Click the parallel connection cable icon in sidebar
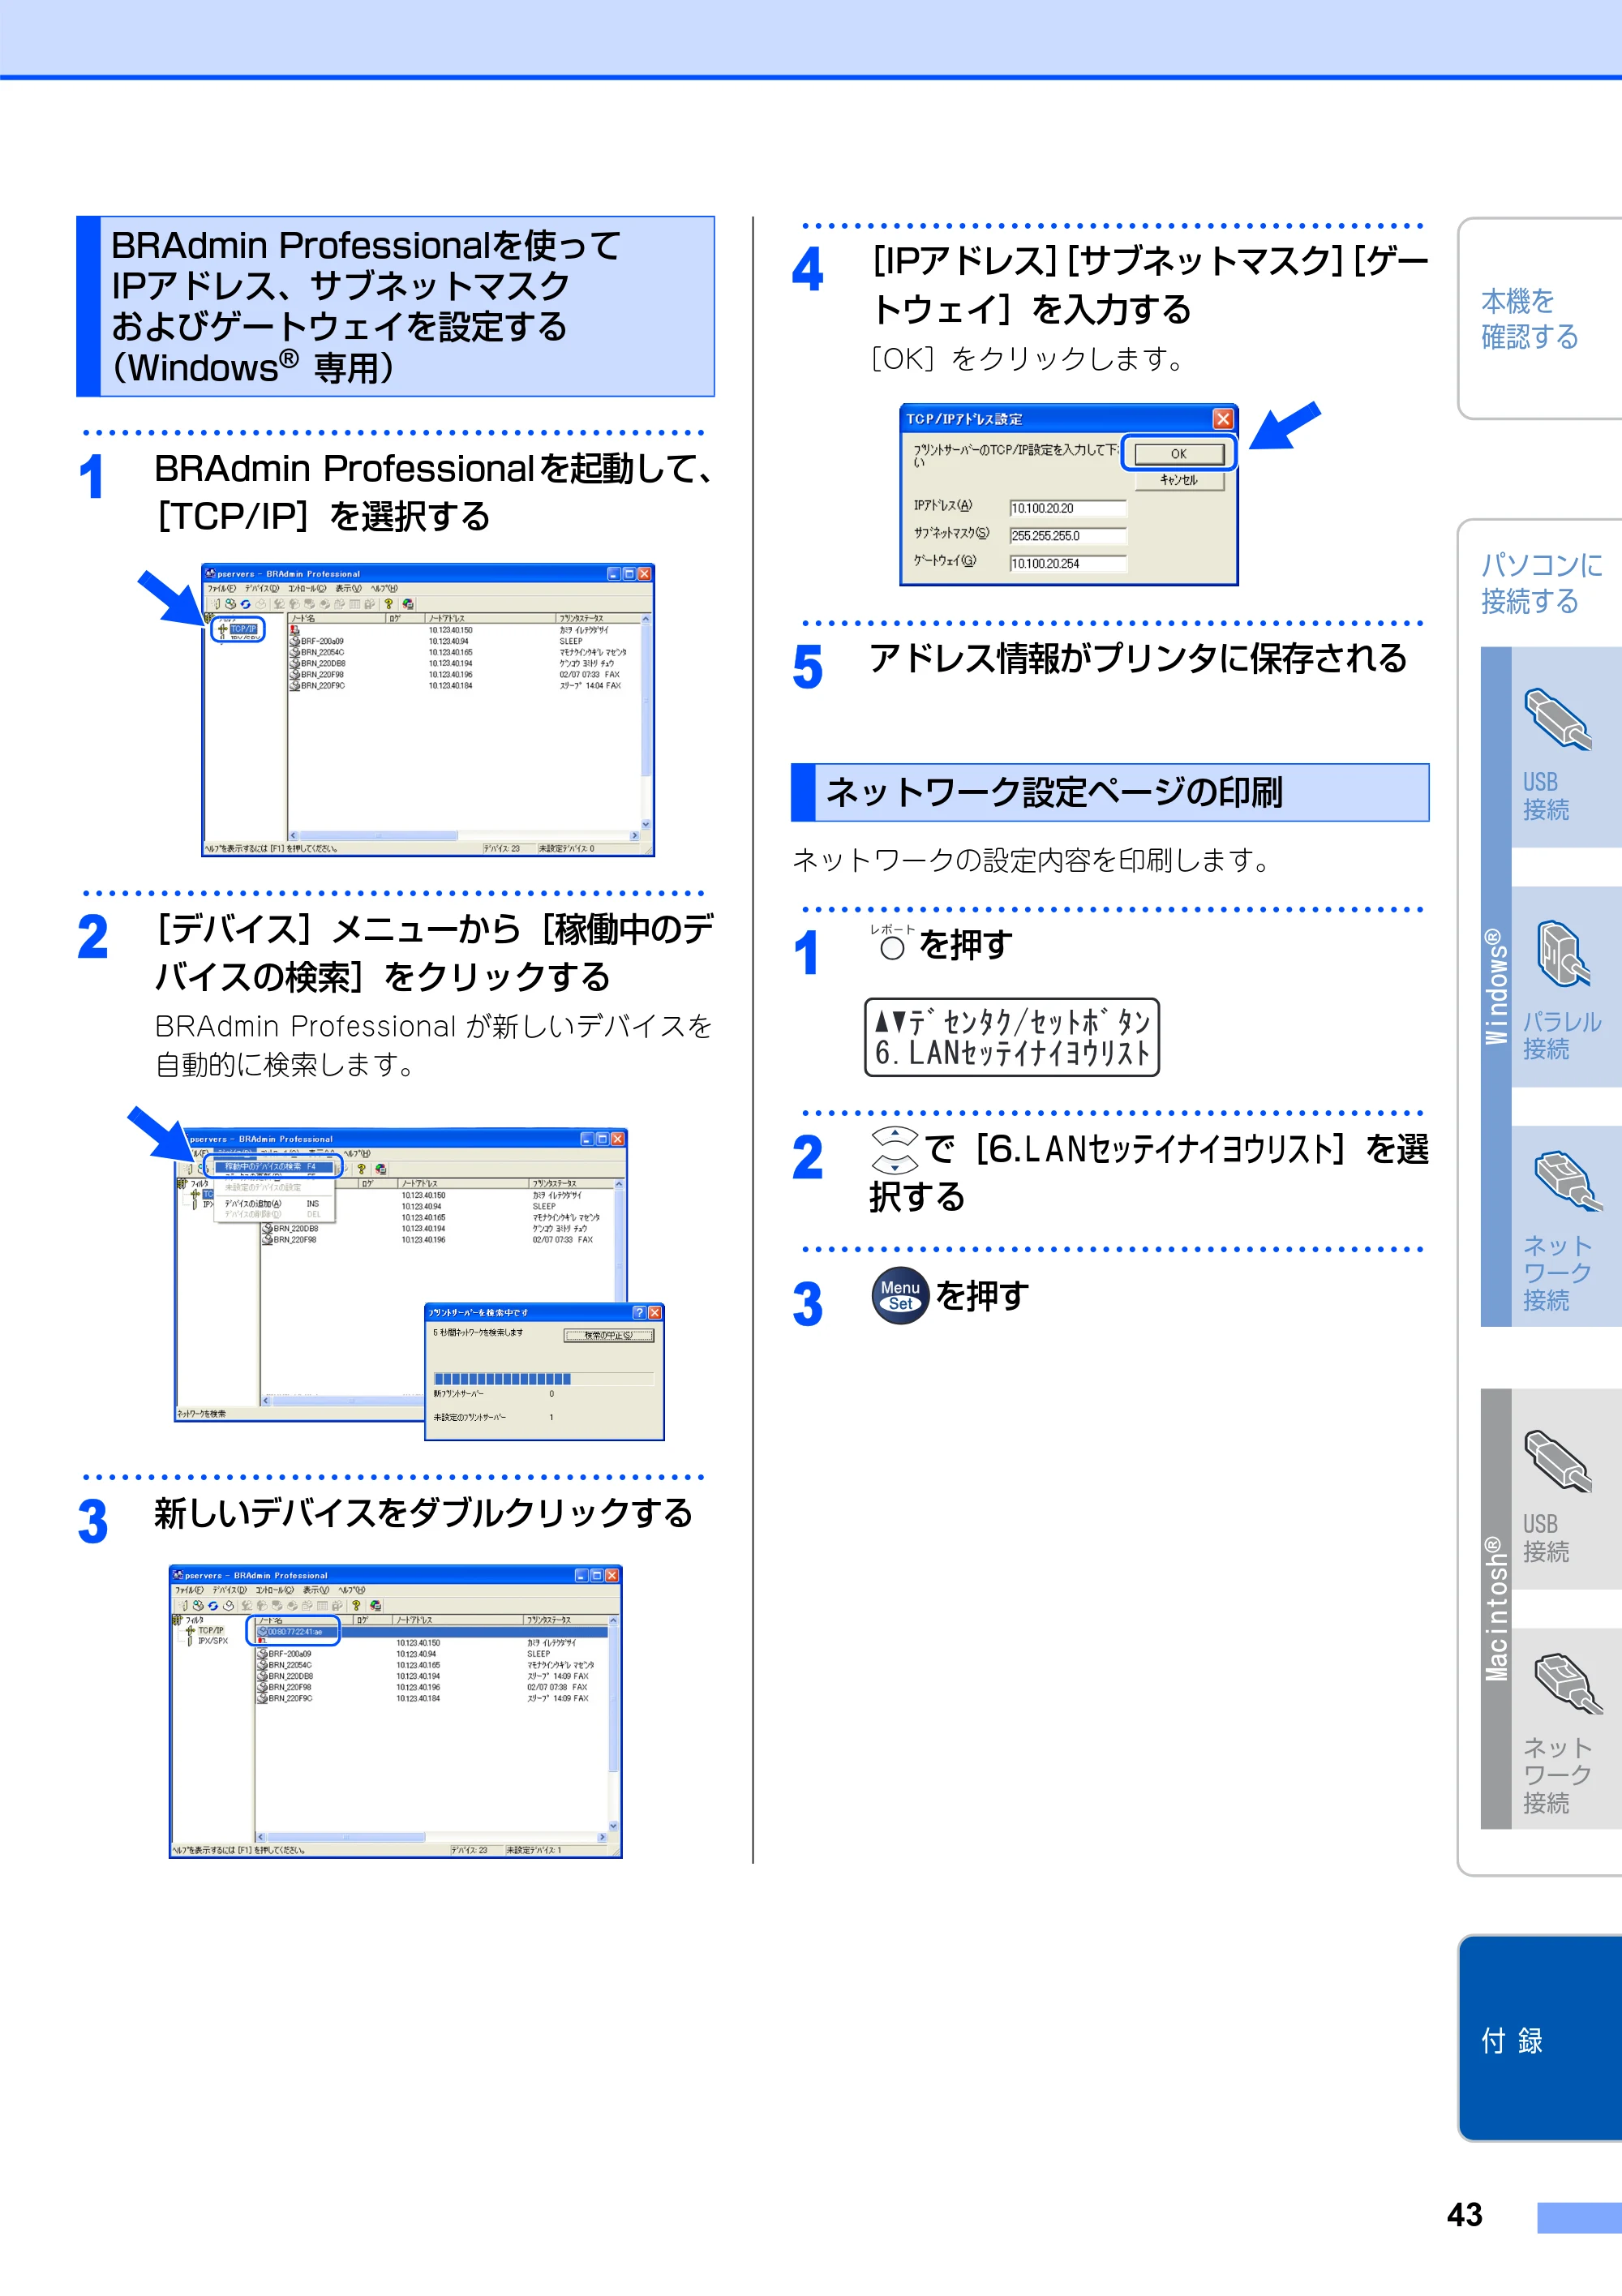The height and width of the screenshot is (2296, 1622). pos(1561,953)
